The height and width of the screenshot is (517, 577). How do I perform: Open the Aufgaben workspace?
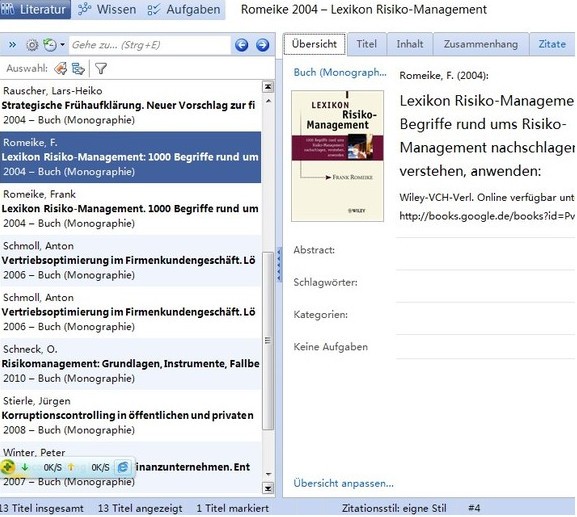tap(184, 10)
